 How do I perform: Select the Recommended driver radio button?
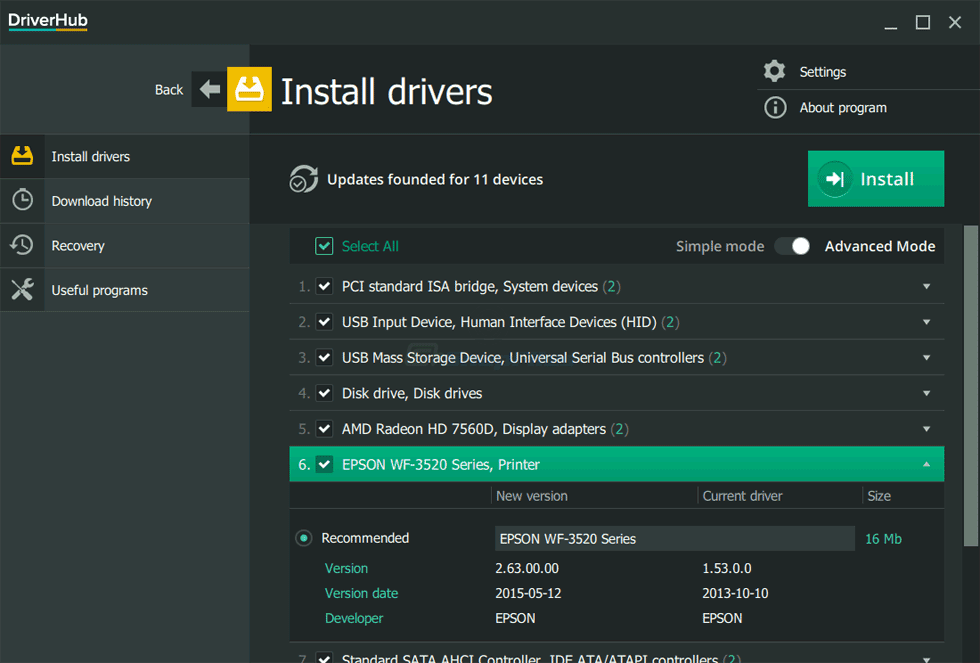[x=304, y=538]
